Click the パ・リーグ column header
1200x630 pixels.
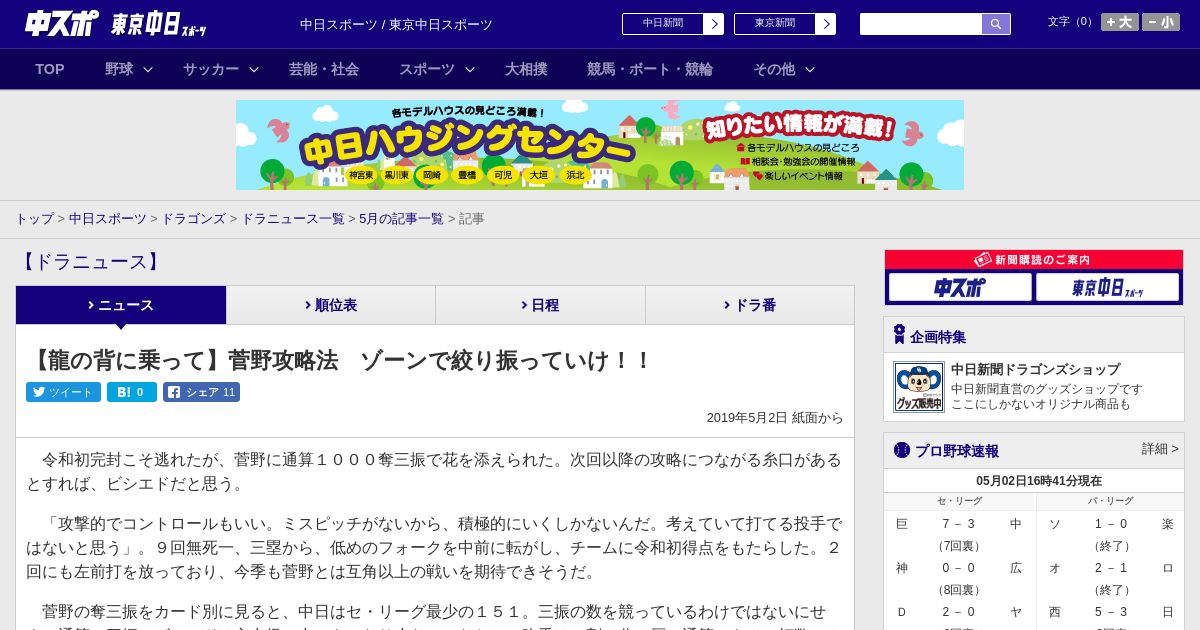pos(1111,501)
